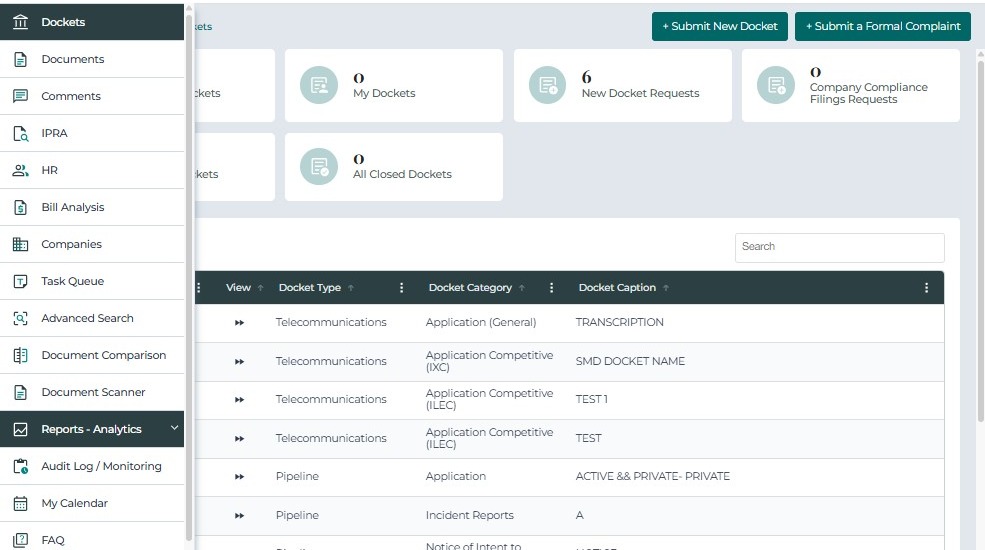Open Docket Type column options menu
The width and height of the screenshot is (985, 550).
[402, 288]
